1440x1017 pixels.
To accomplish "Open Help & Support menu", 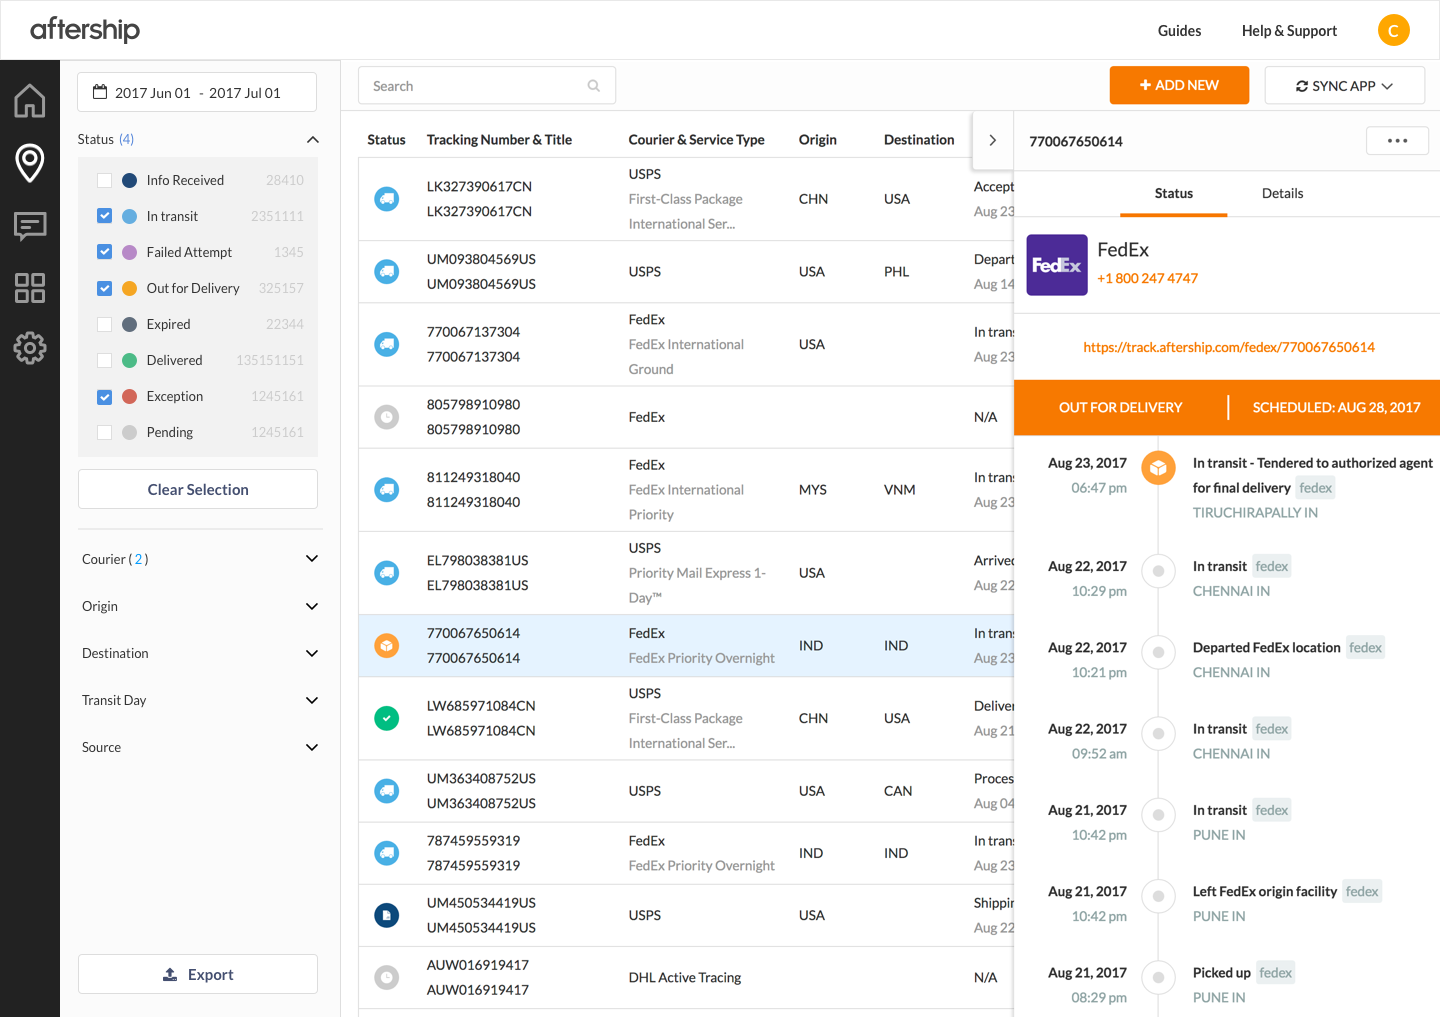I will click(1289, 31).
